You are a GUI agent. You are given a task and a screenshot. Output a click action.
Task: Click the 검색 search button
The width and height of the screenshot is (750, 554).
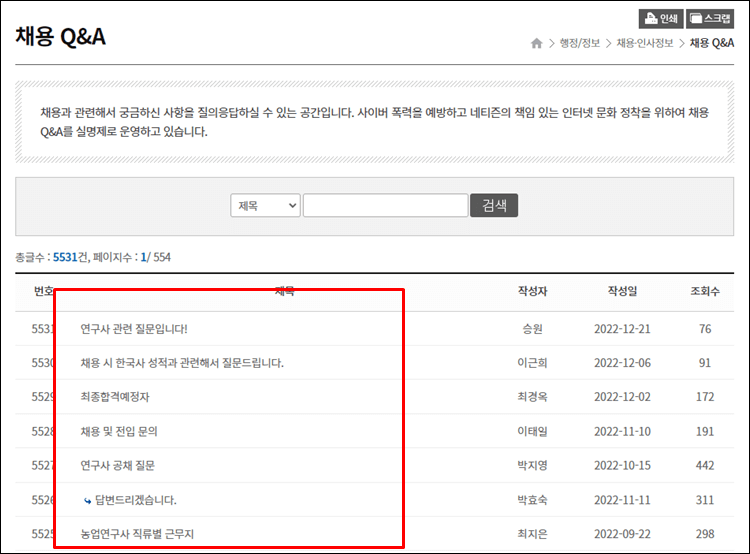(494, 206)
